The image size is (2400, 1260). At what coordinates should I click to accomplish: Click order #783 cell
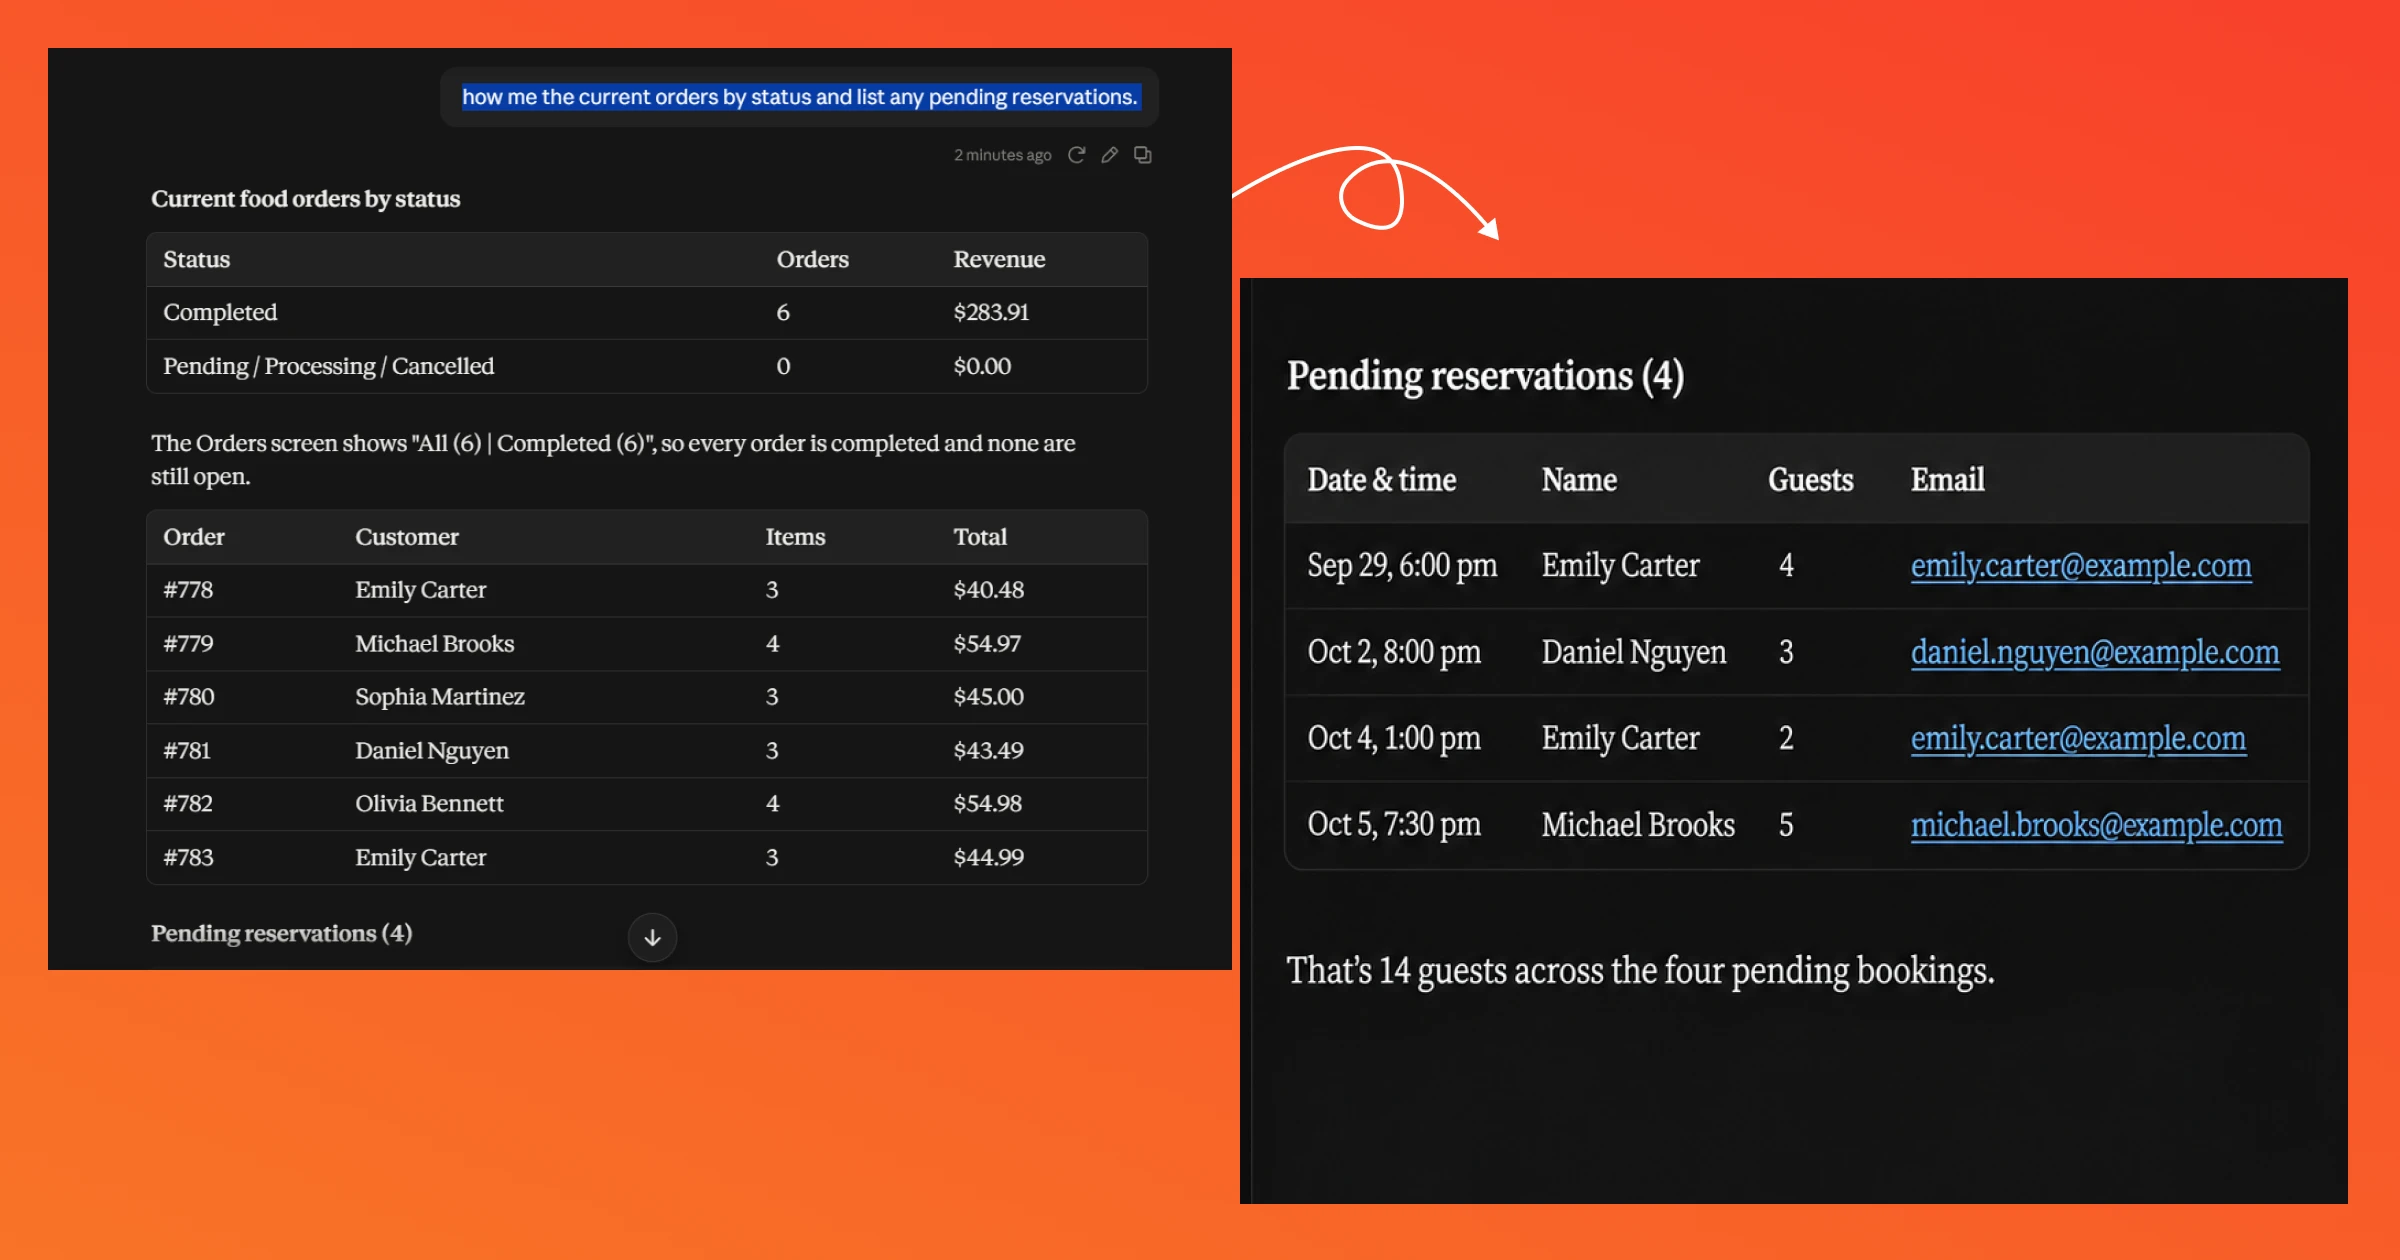(188, 858)
